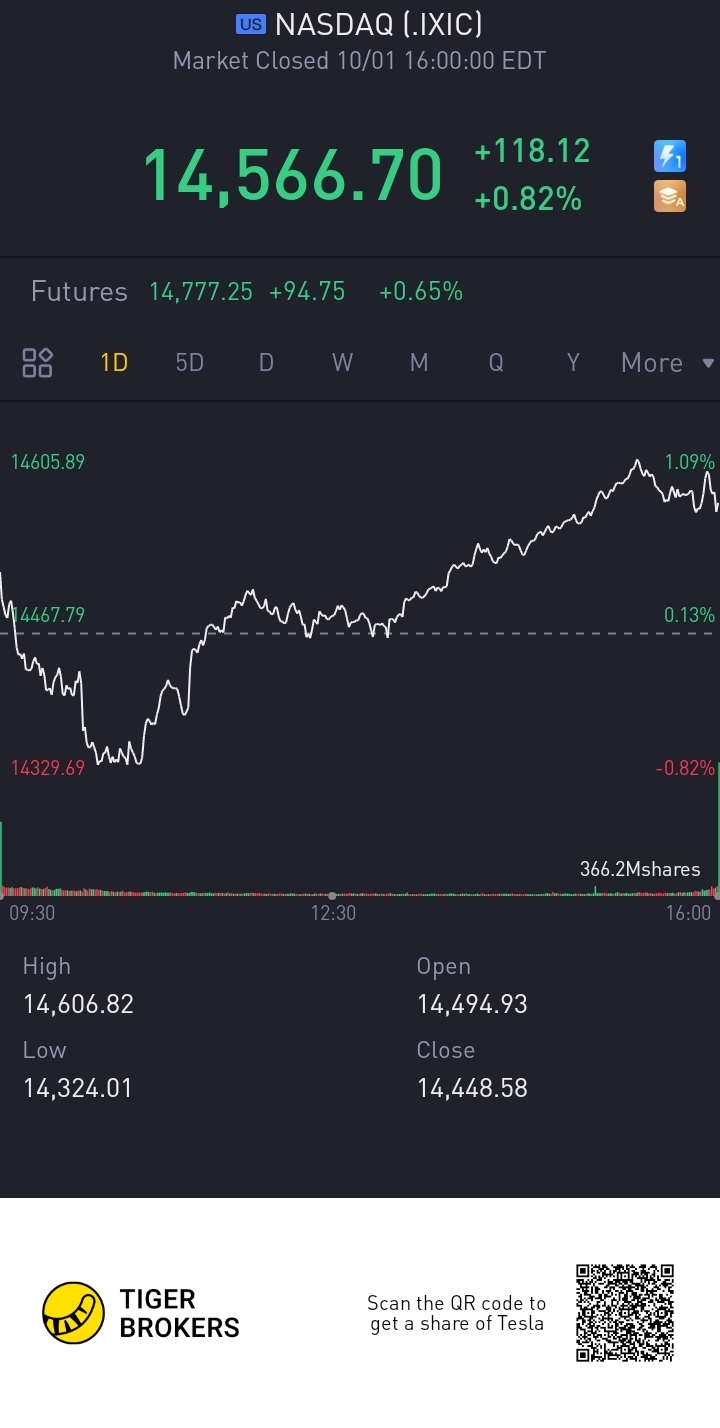
Task: Tap the NASDAQ (.IXIC) title
Action: pos(379,24)
